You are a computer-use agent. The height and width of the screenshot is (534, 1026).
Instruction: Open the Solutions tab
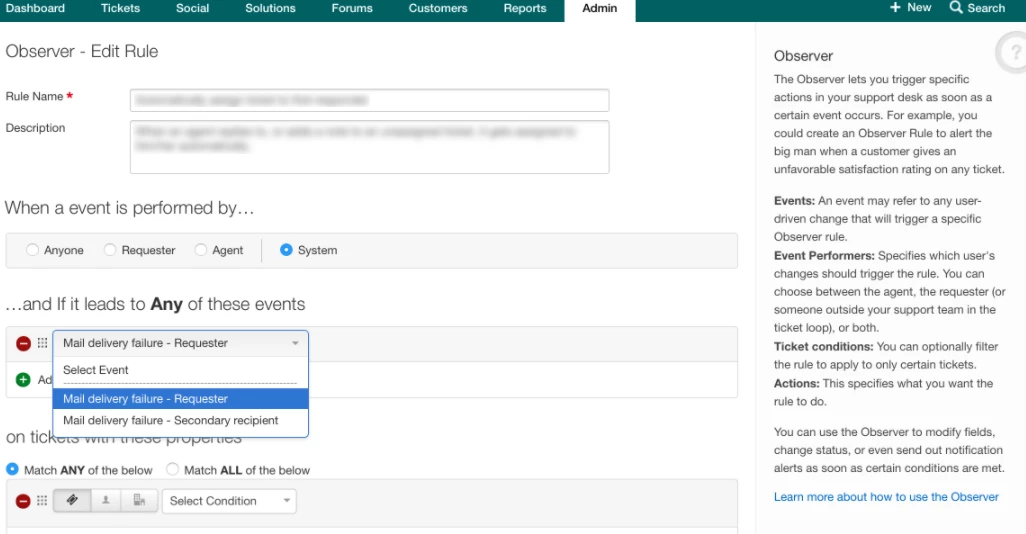click(270, 9)
